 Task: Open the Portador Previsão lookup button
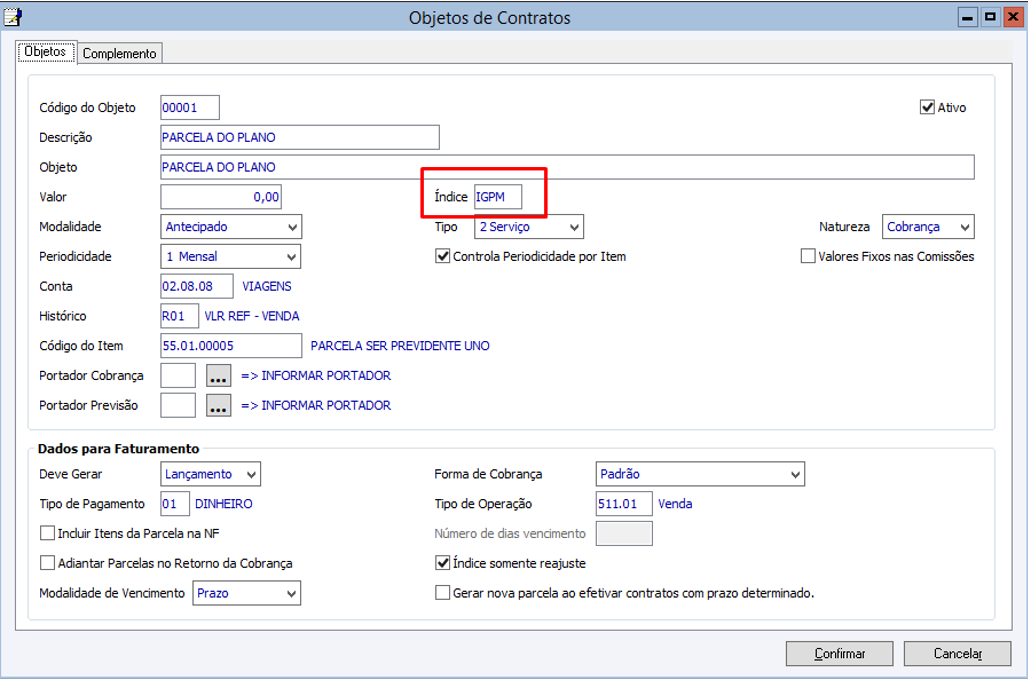[x=219, y=406]
